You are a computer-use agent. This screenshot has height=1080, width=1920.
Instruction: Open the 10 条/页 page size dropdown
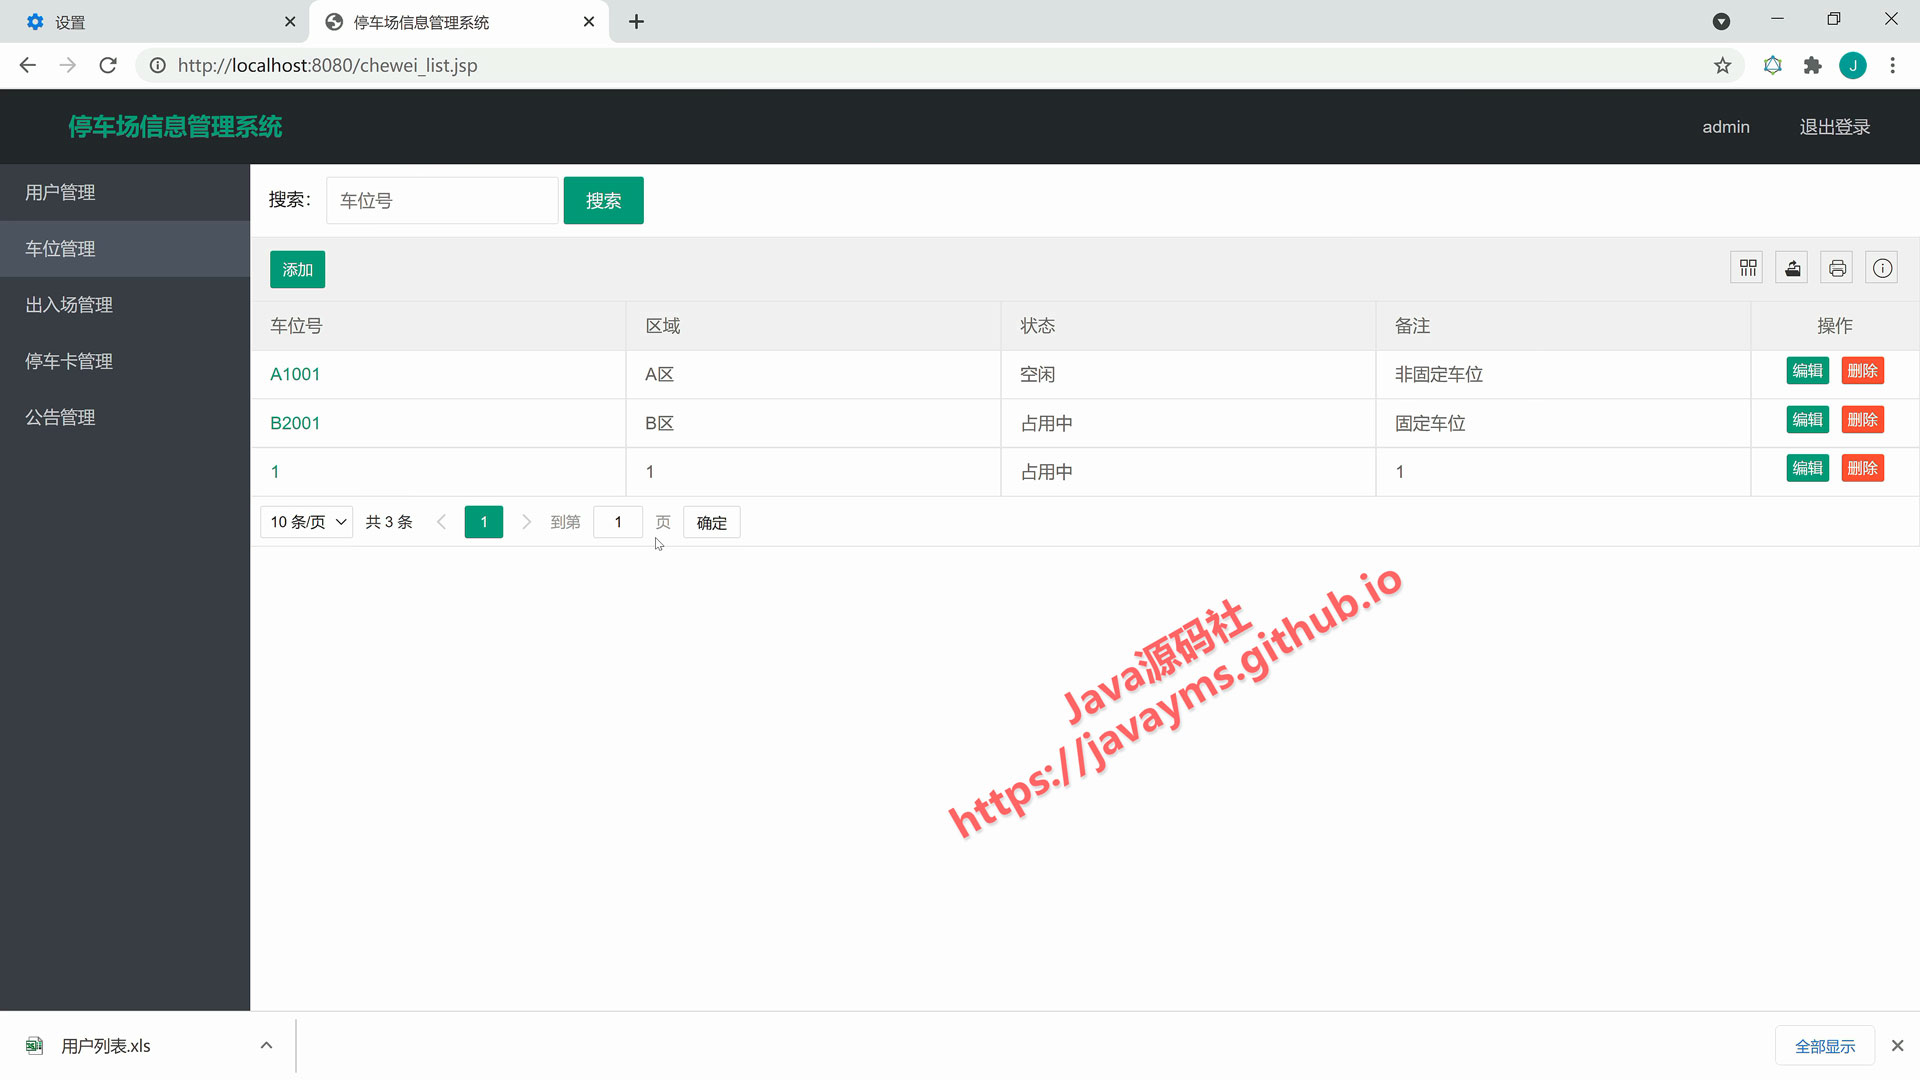(306, 522)
